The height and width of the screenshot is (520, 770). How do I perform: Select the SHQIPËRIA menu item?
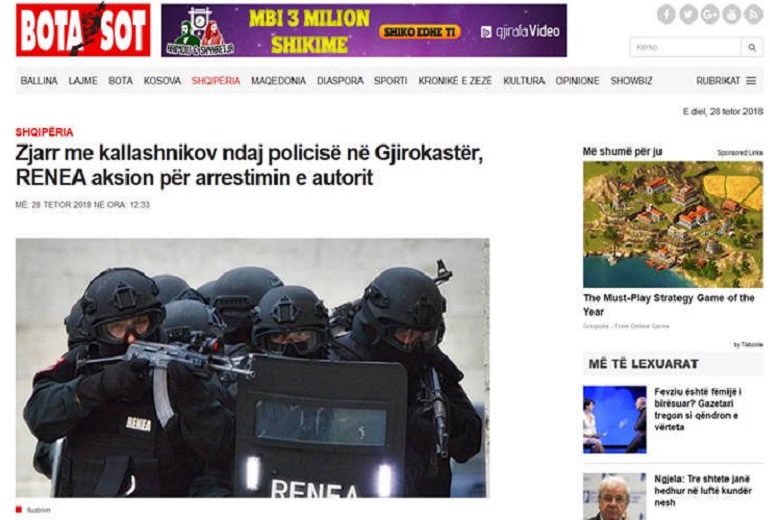(216, 81)
